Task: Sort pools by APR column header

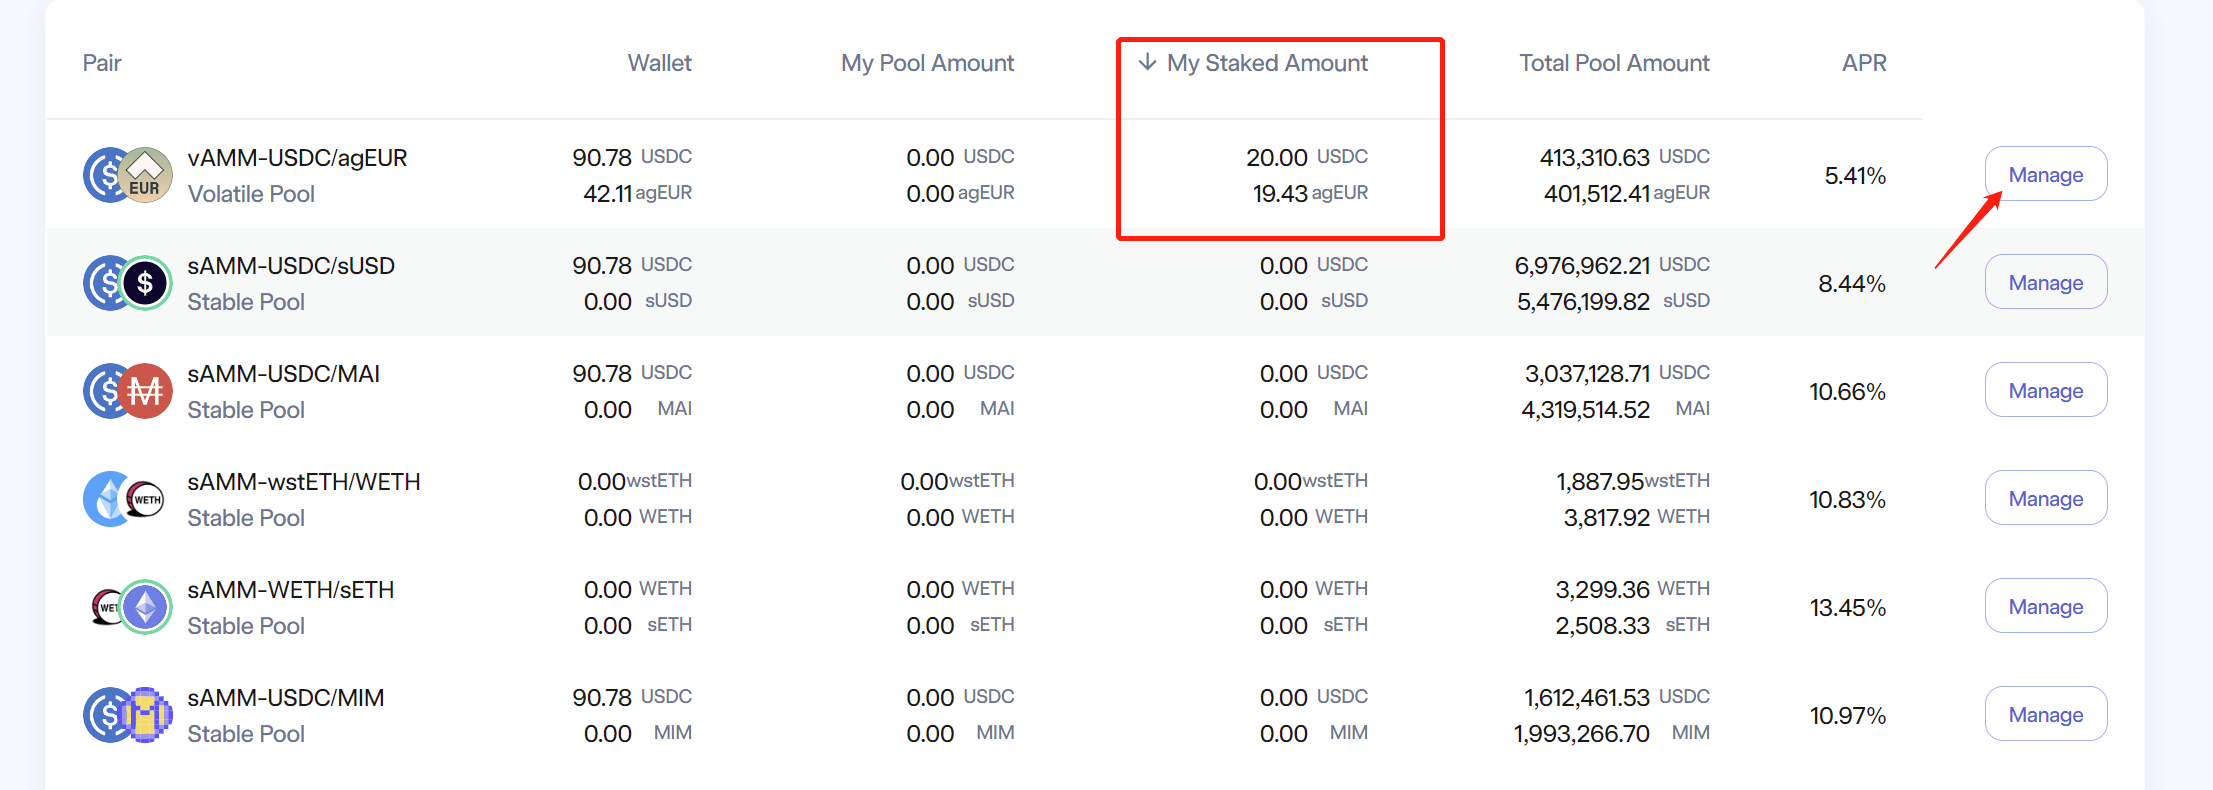Action: tap(1864, 63)
